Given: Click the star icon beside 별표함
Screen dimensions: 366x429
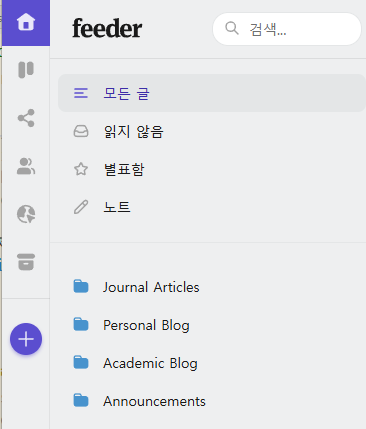Looking at the screenshot, I should pyautogui.click(x=81, y=169).
